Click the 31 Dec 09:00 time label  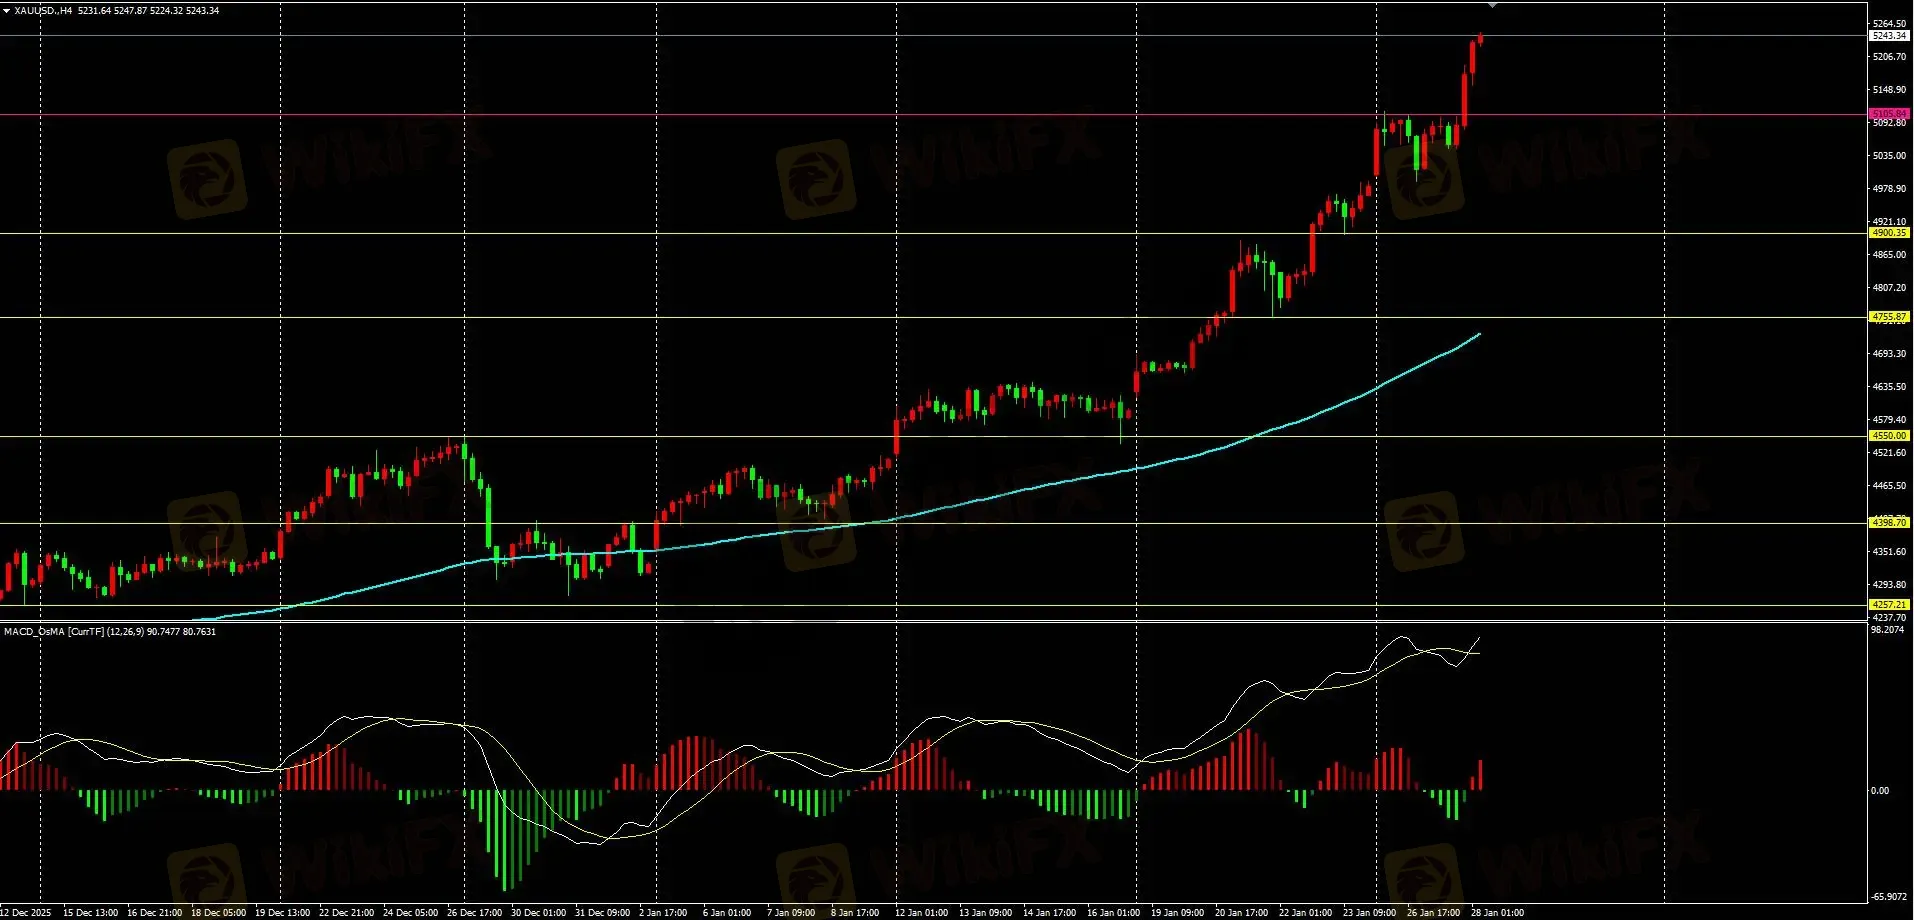[602, 913]
